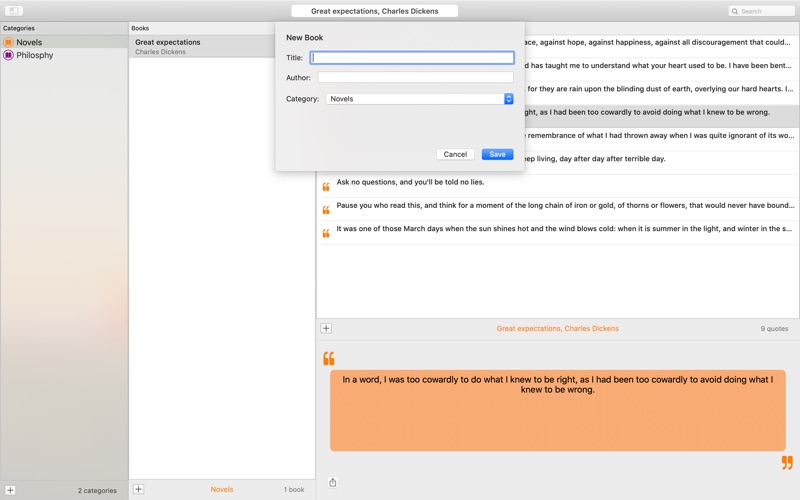
Task: Focus the Title text field
Action: (412, 58)
